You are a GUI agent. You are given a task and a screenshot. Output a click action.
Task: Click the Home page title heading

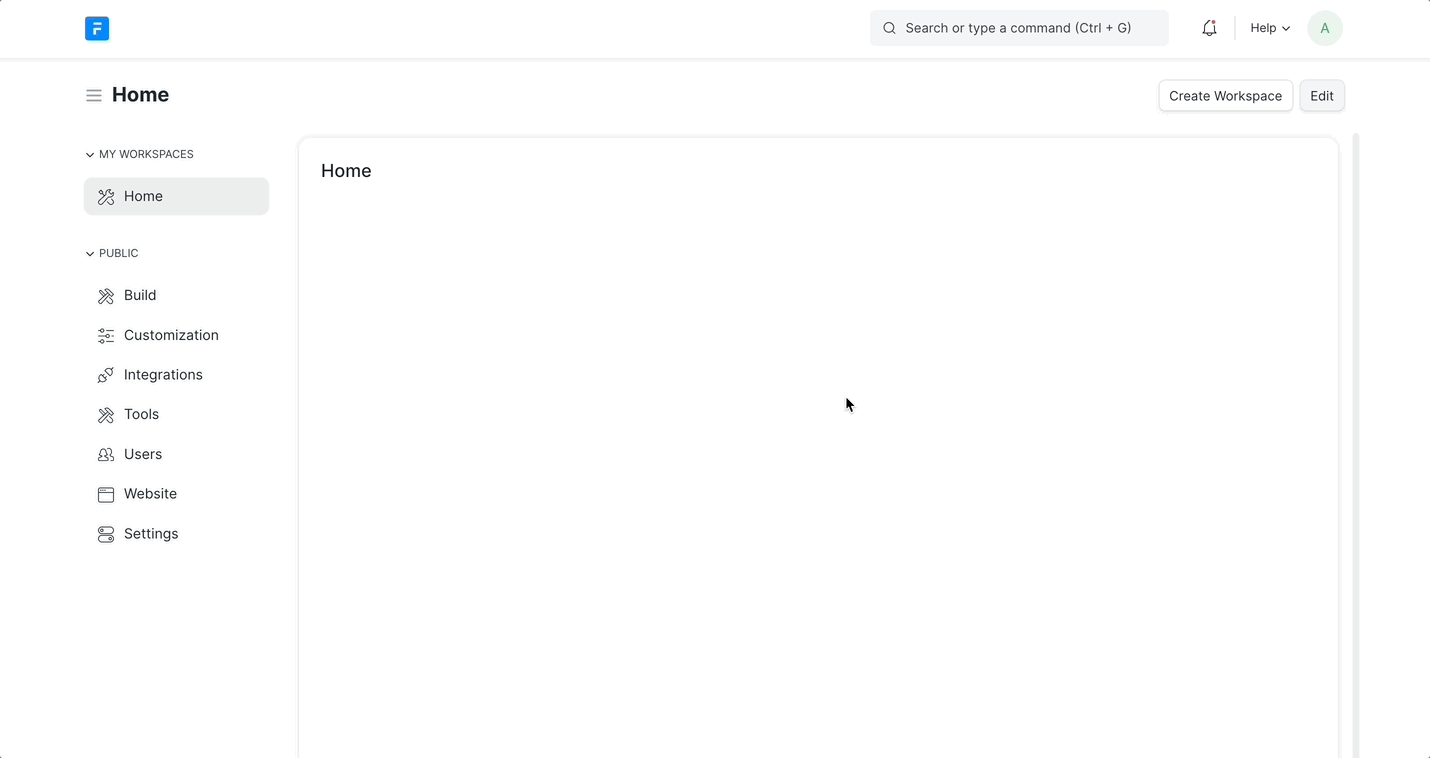pos(140,95)
